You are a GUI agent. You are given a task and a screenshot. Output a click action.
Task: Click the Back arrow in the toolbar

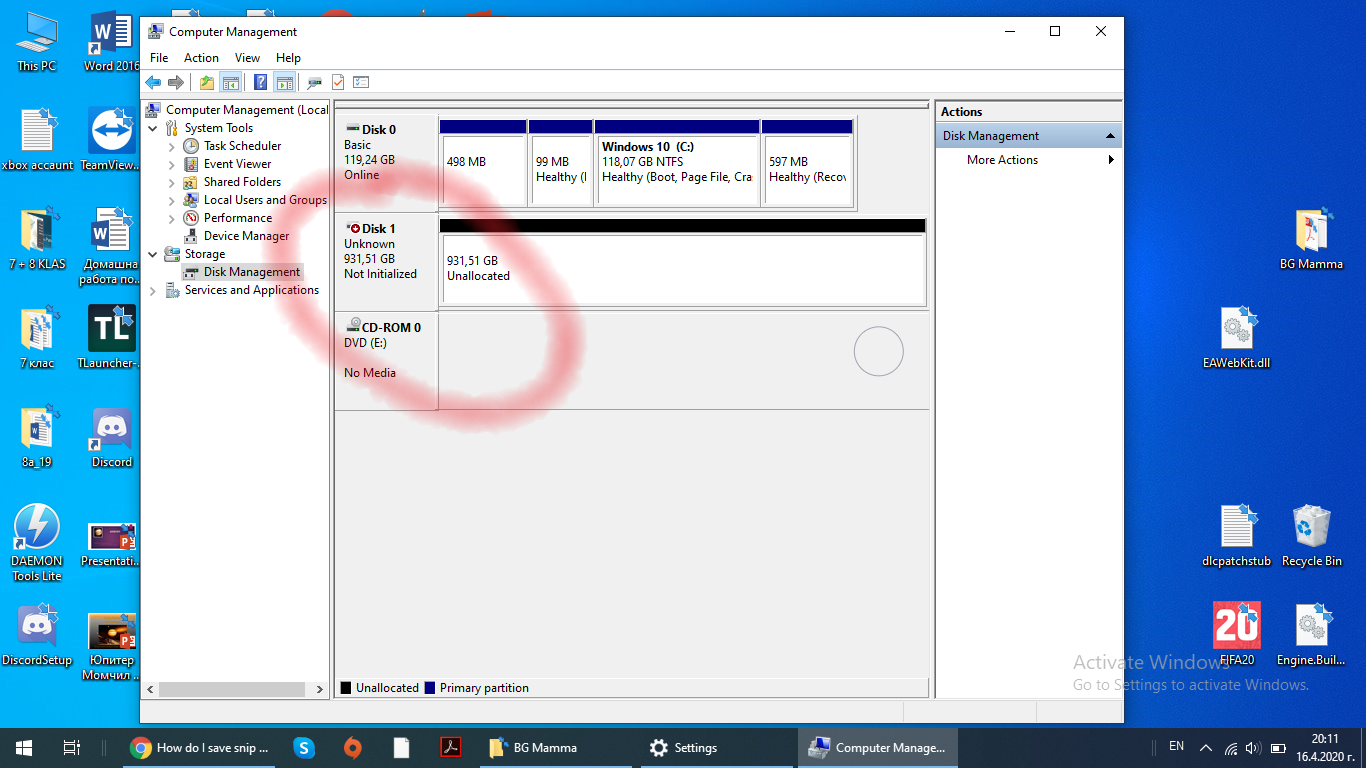pos(153,82)
